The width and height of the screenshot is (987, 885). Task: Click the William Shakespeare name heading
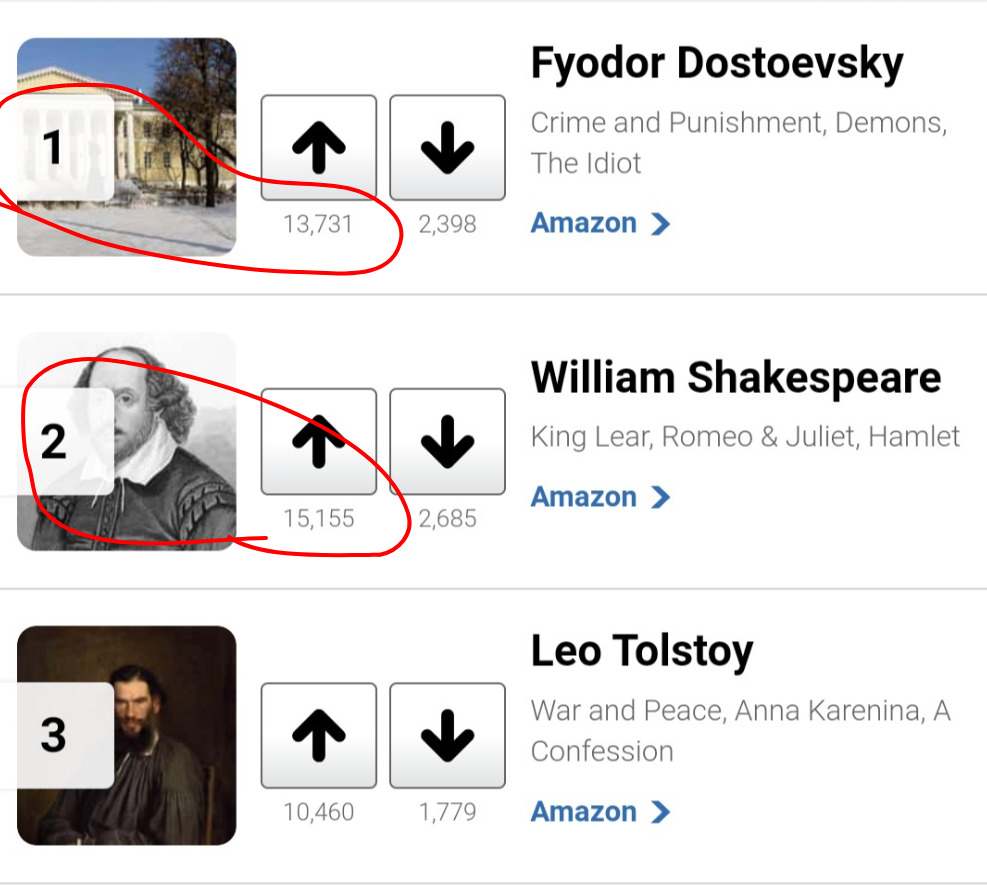coord(735,378)
